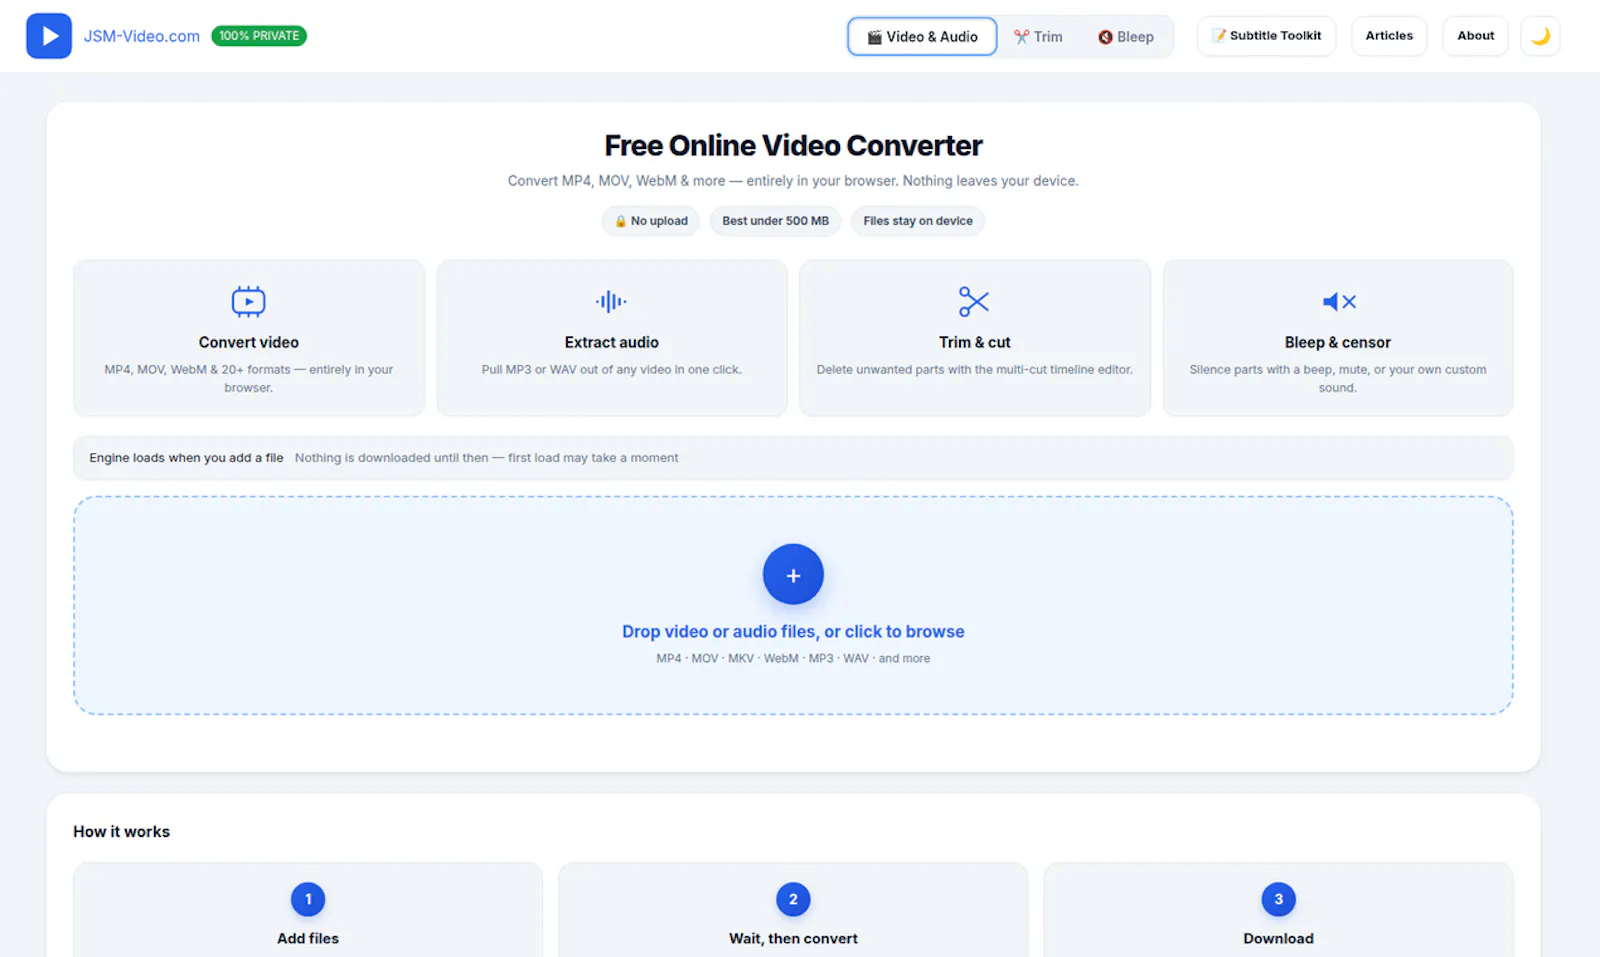Go to the Articles page
This screenshot has width=1600, height=957.
1389,36
